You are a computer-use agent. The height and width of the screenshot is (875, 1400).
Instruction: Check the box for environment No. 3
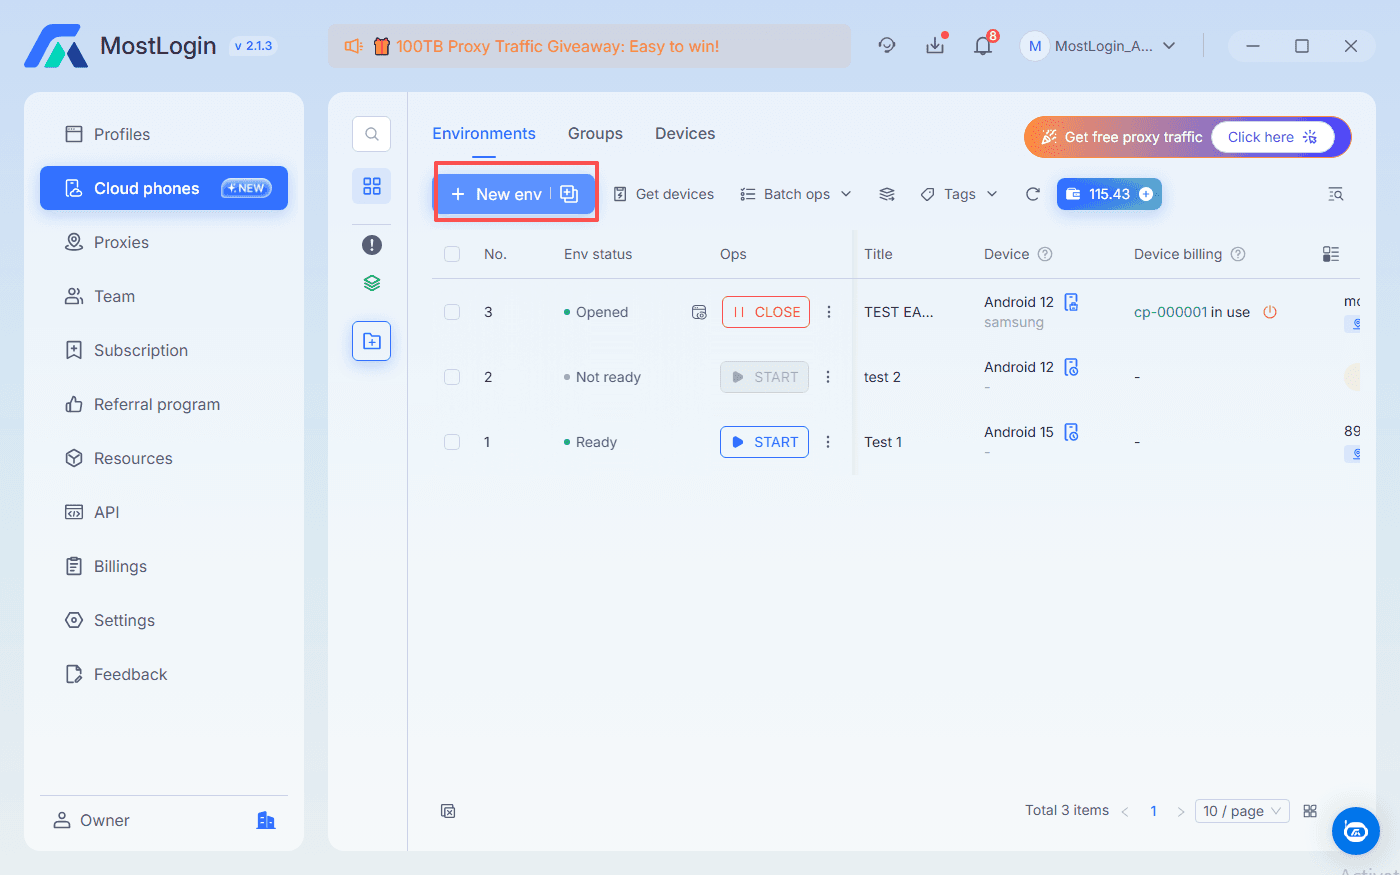[x=452, y=312]
